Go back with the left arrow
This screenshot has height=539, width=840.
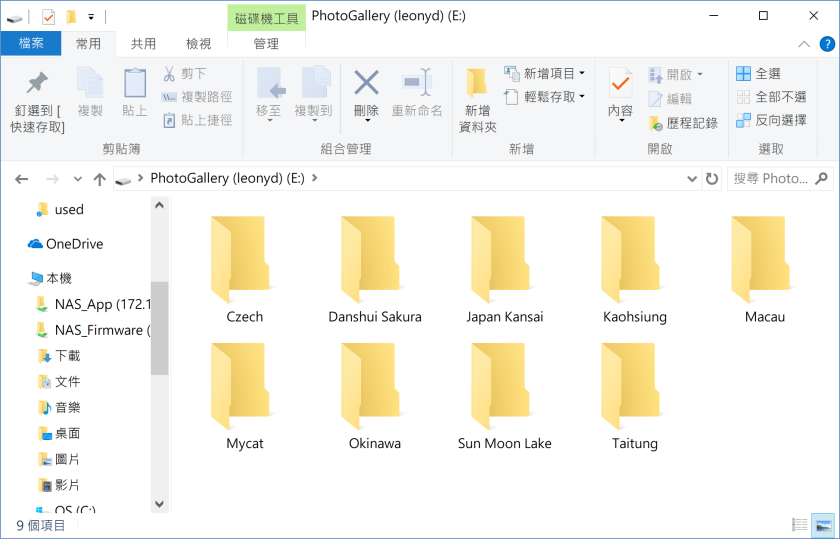point(21,179)
